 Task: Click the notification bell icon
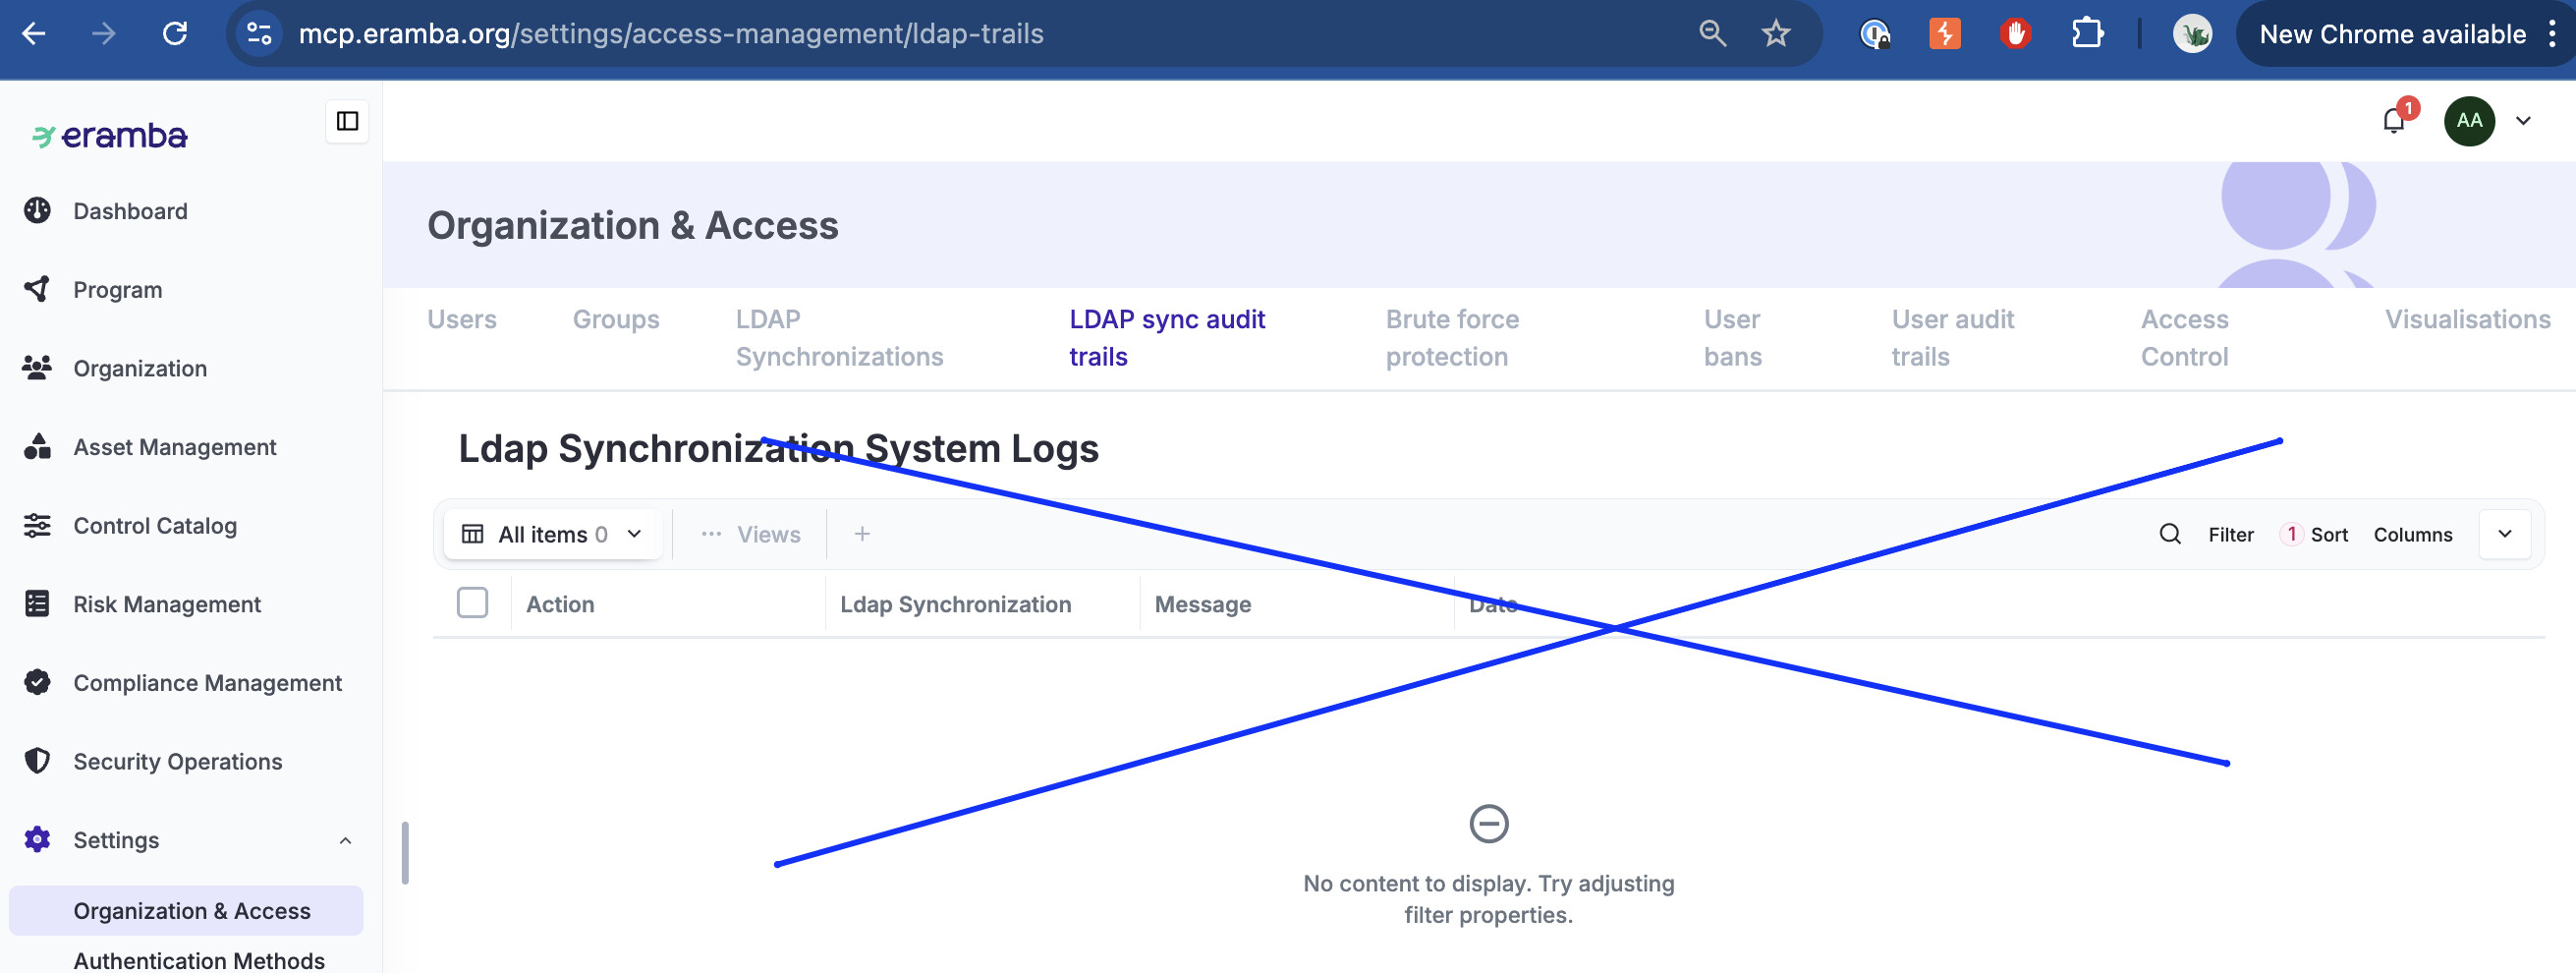coord(2393,121)
